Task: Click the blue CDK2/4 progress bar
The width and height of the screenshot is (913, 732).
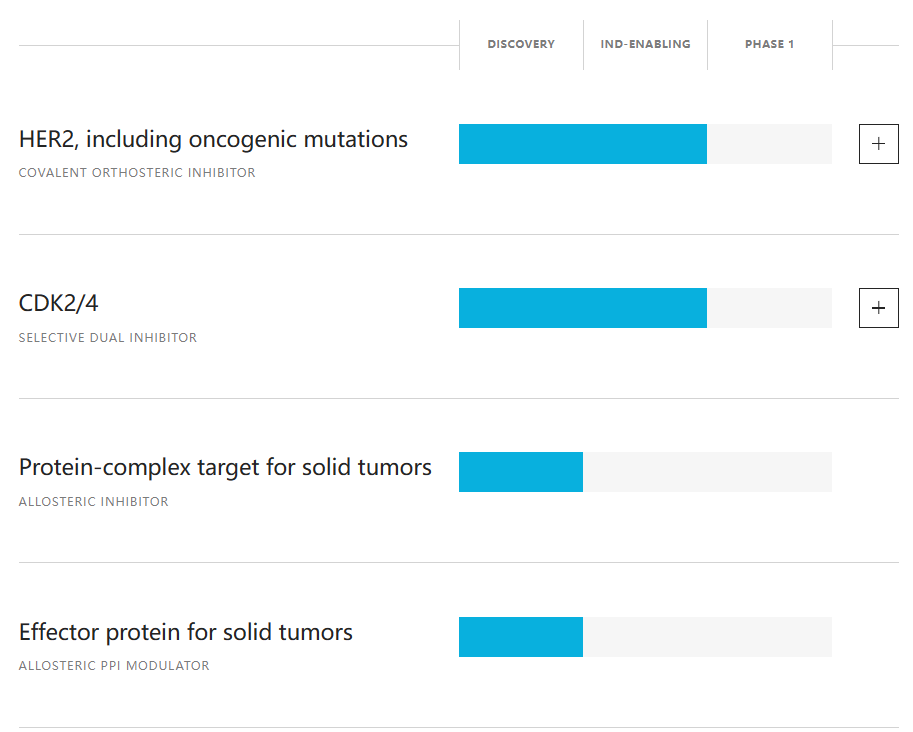Action: pyautogui.click(x=582, y=308)
